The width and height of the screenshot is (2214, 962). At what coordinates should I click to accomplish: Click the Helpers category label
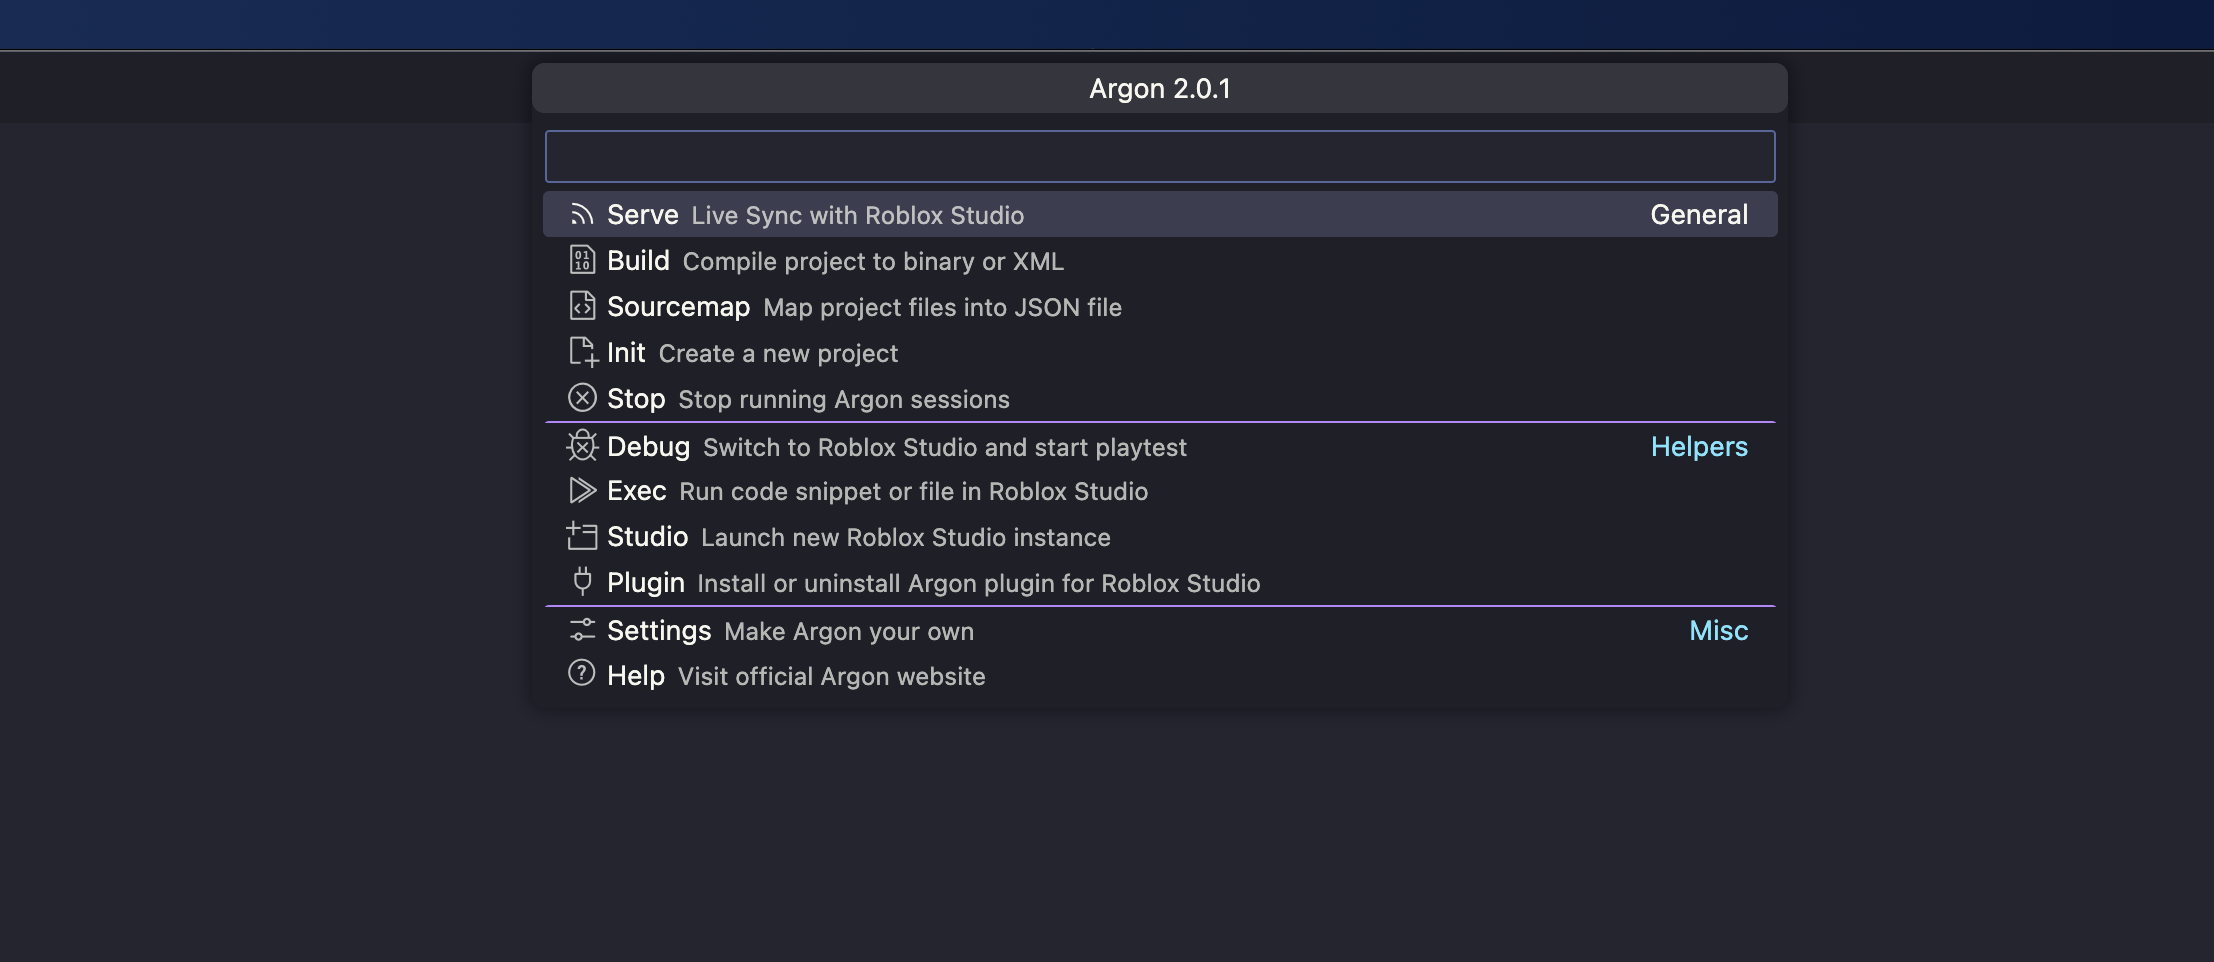[1698, 446]
